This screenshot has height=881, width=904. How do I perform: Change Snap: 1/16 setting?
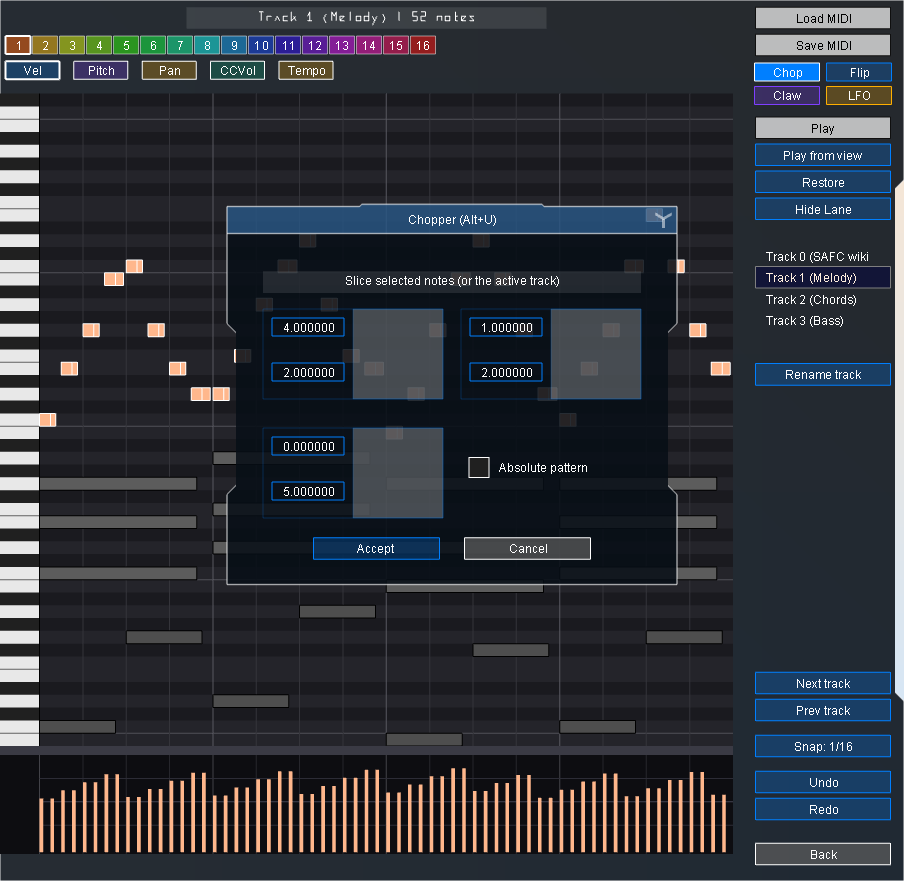click(x=823, y=746)
